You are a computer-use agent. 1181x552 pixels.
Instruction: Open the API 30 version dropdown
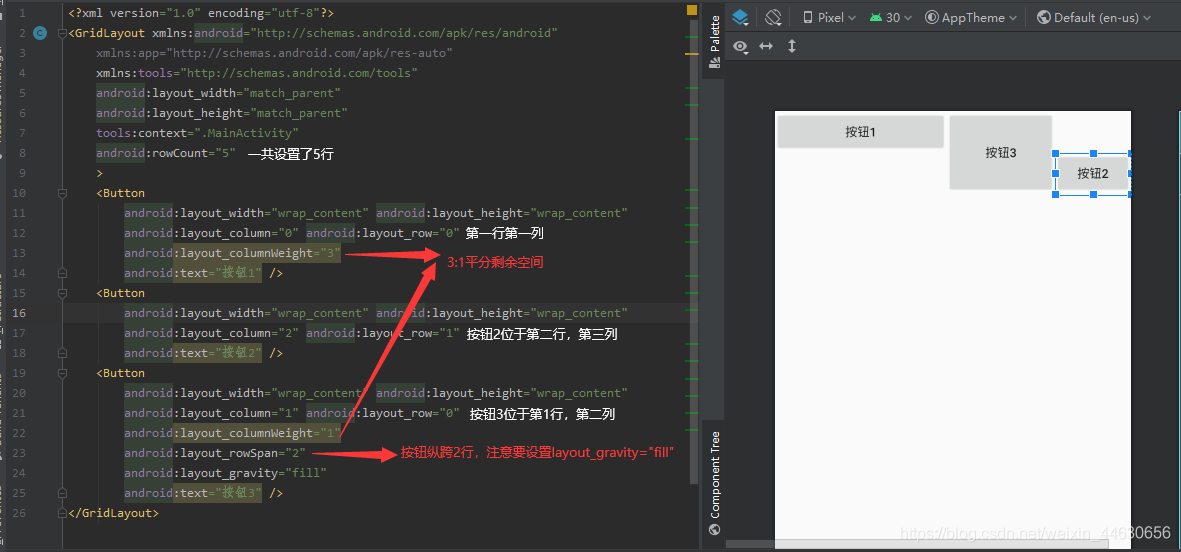pos(890,17)
